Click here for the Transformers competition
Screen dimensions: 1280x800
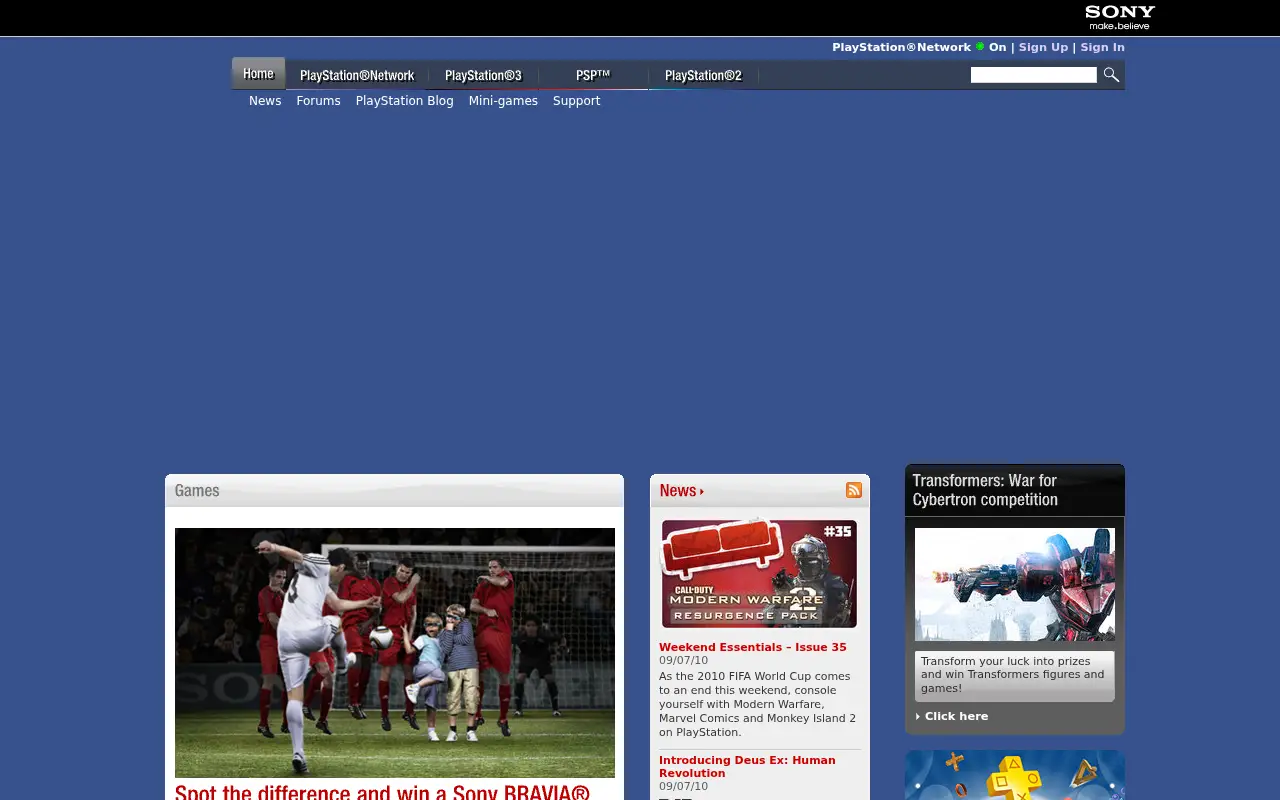[x=956, y=716]
